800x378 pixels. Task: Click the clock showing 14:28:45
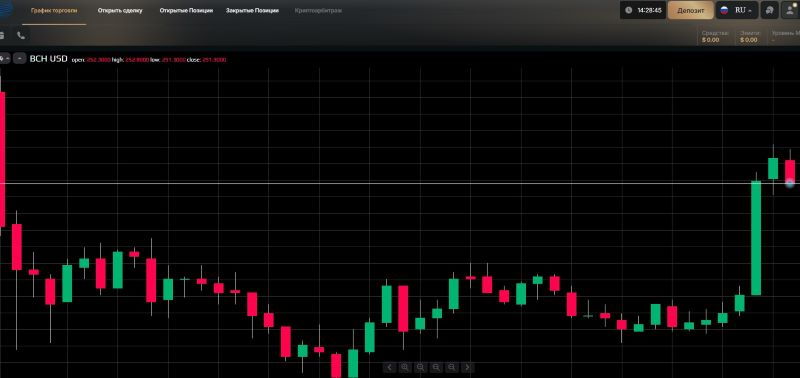click(643, 10)
